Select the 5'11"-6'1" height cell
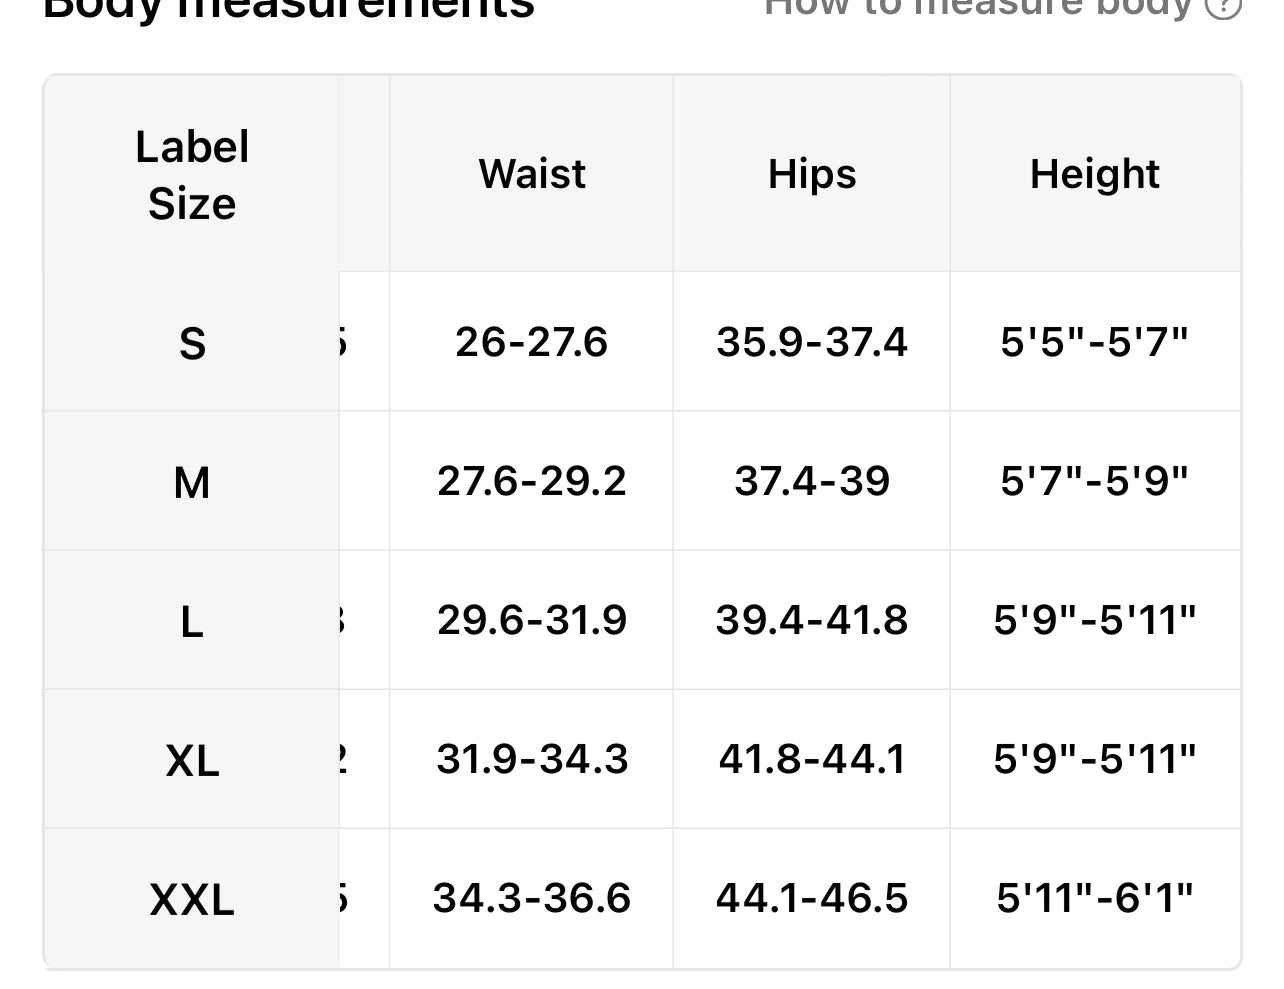1284x989 pixels. [x=1095, y=898]
